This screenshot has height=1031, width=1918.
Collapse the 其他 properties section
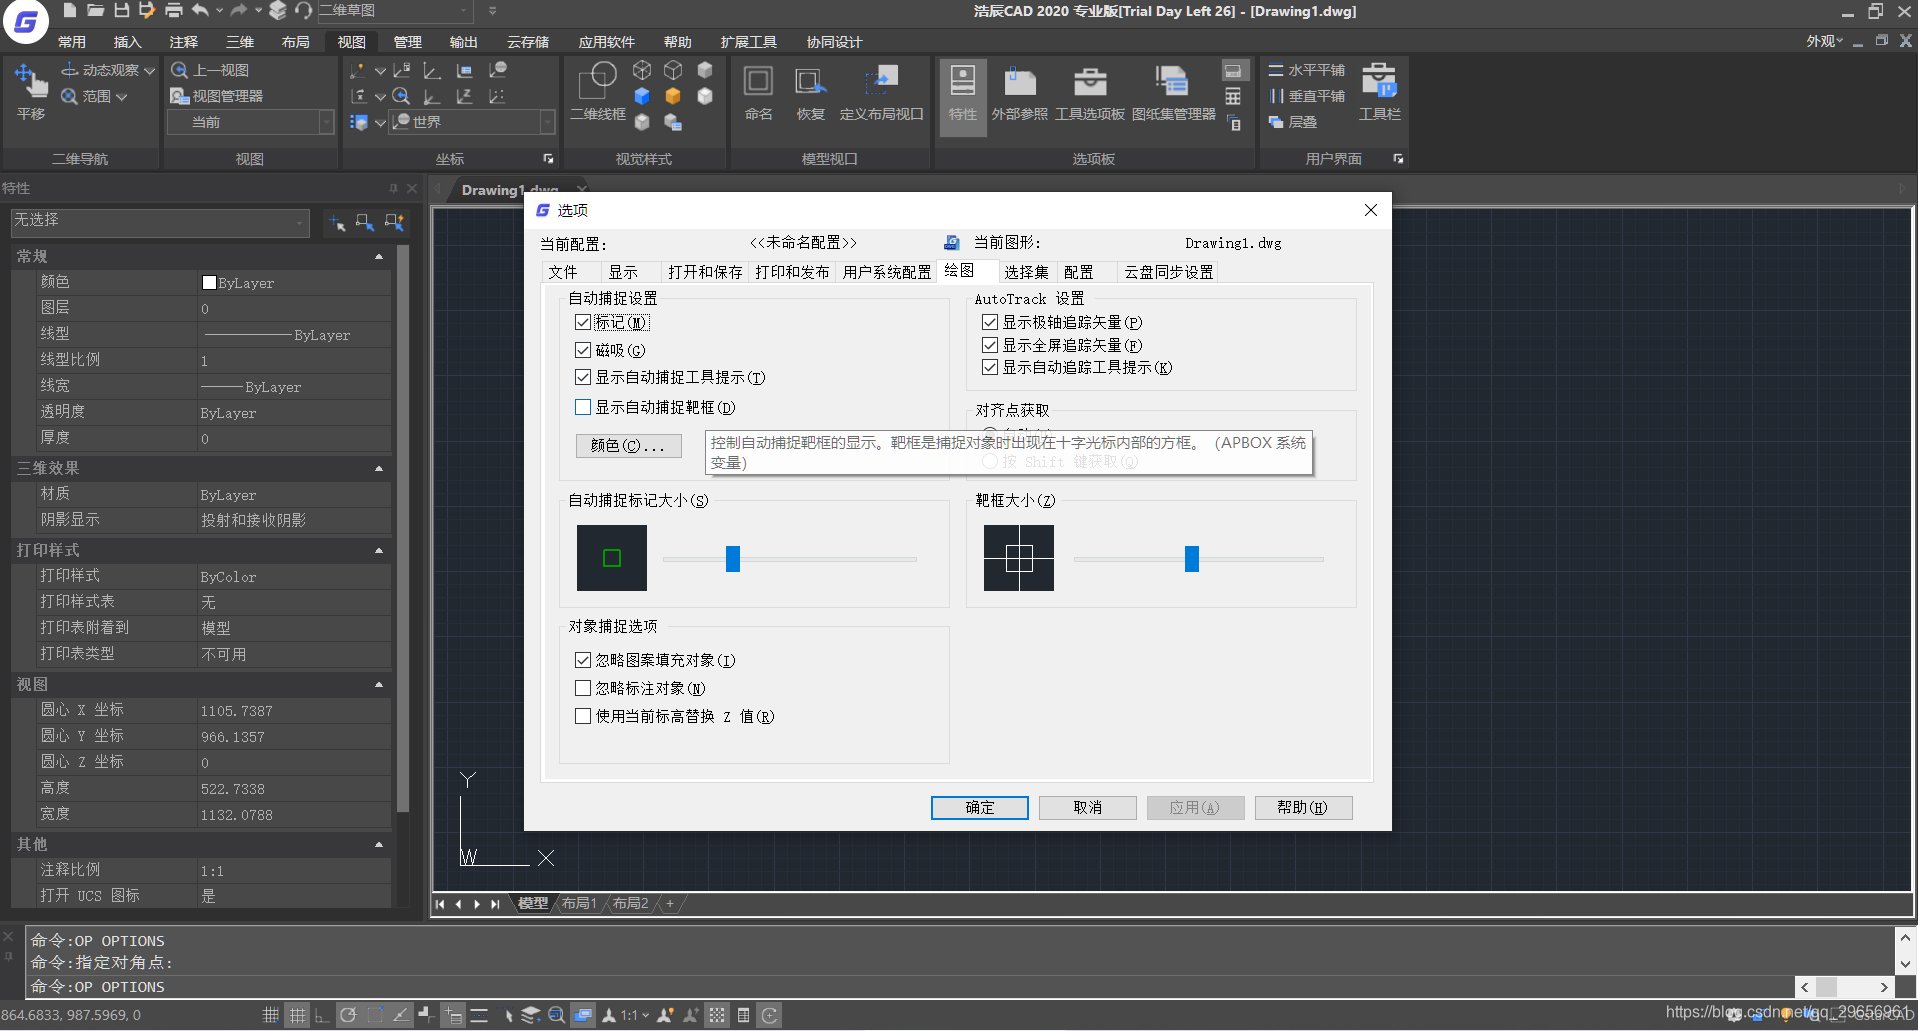click(379, 844)
